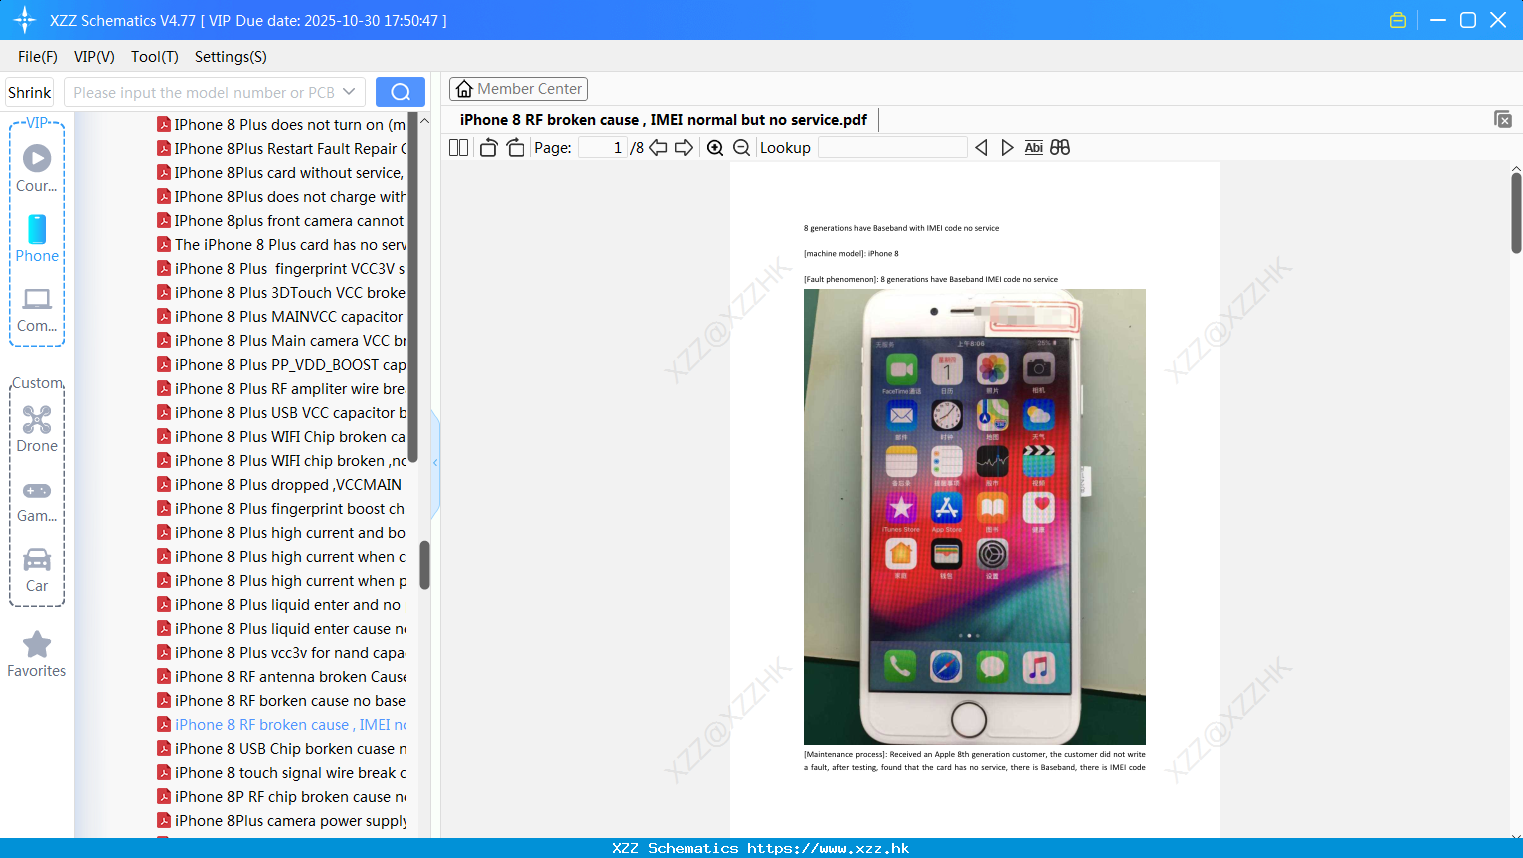Open 'The iPhone 8 Plus card has no' file
The width and height of the screenshot is (1523, 858).
281,245
